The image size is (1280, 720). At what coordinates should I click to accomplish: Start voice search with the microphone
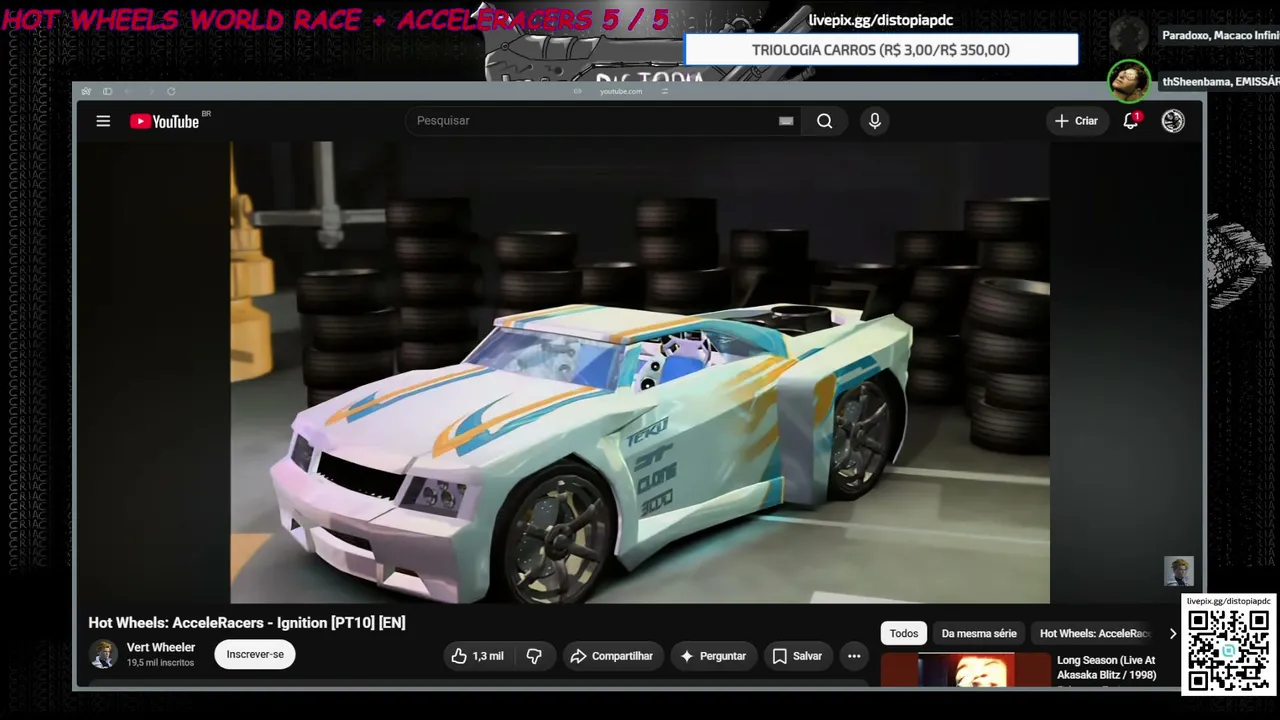click(x=875, y=121)
